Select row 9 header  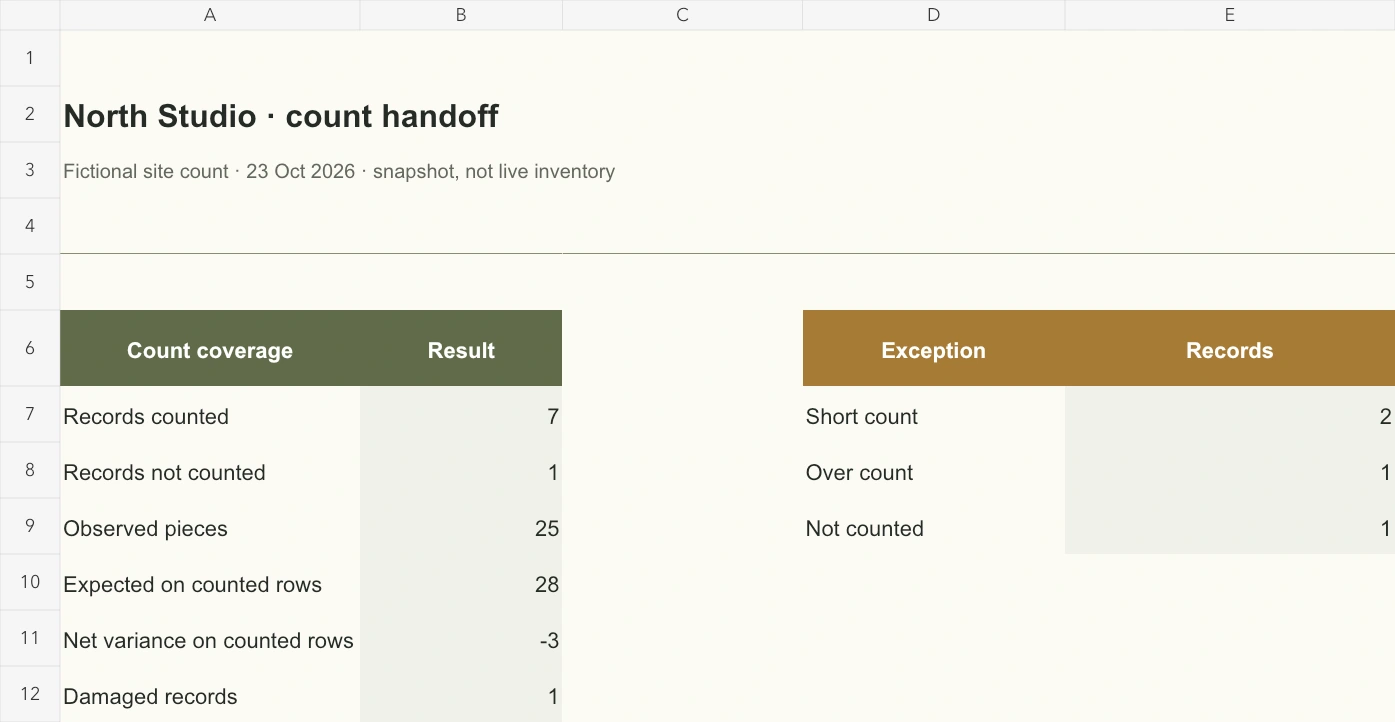pos(30,526)
